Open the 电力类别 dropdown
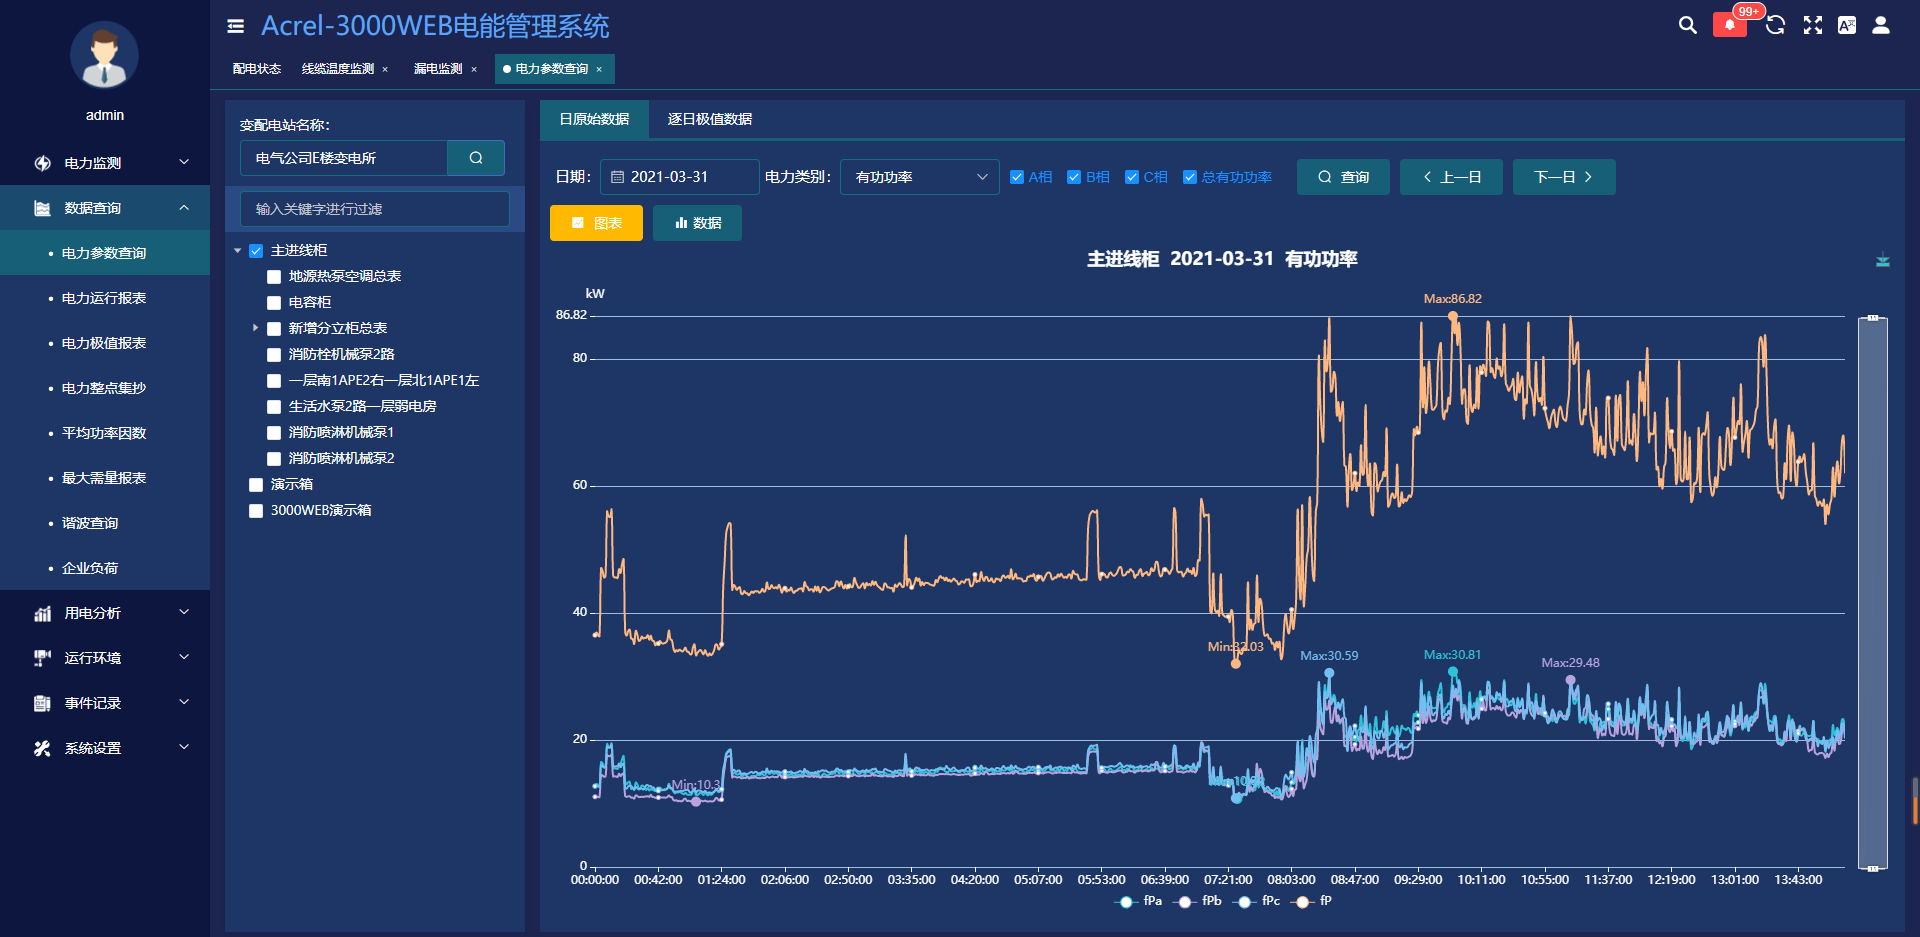This screenshot has height=937, width=1920. coord(919,177)
